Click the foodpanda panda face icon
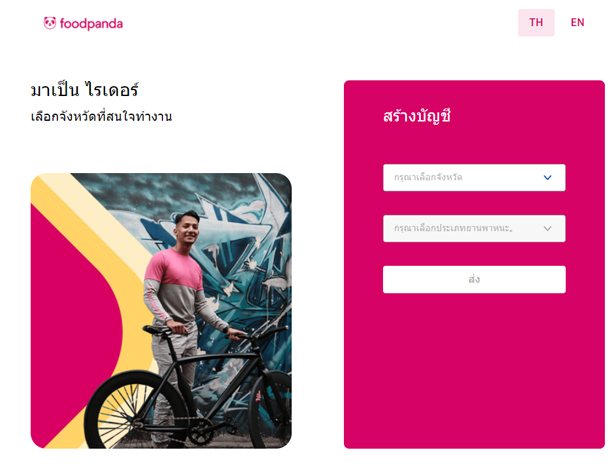This screenshot has width=616, height=465. click(x=50, y=23)
